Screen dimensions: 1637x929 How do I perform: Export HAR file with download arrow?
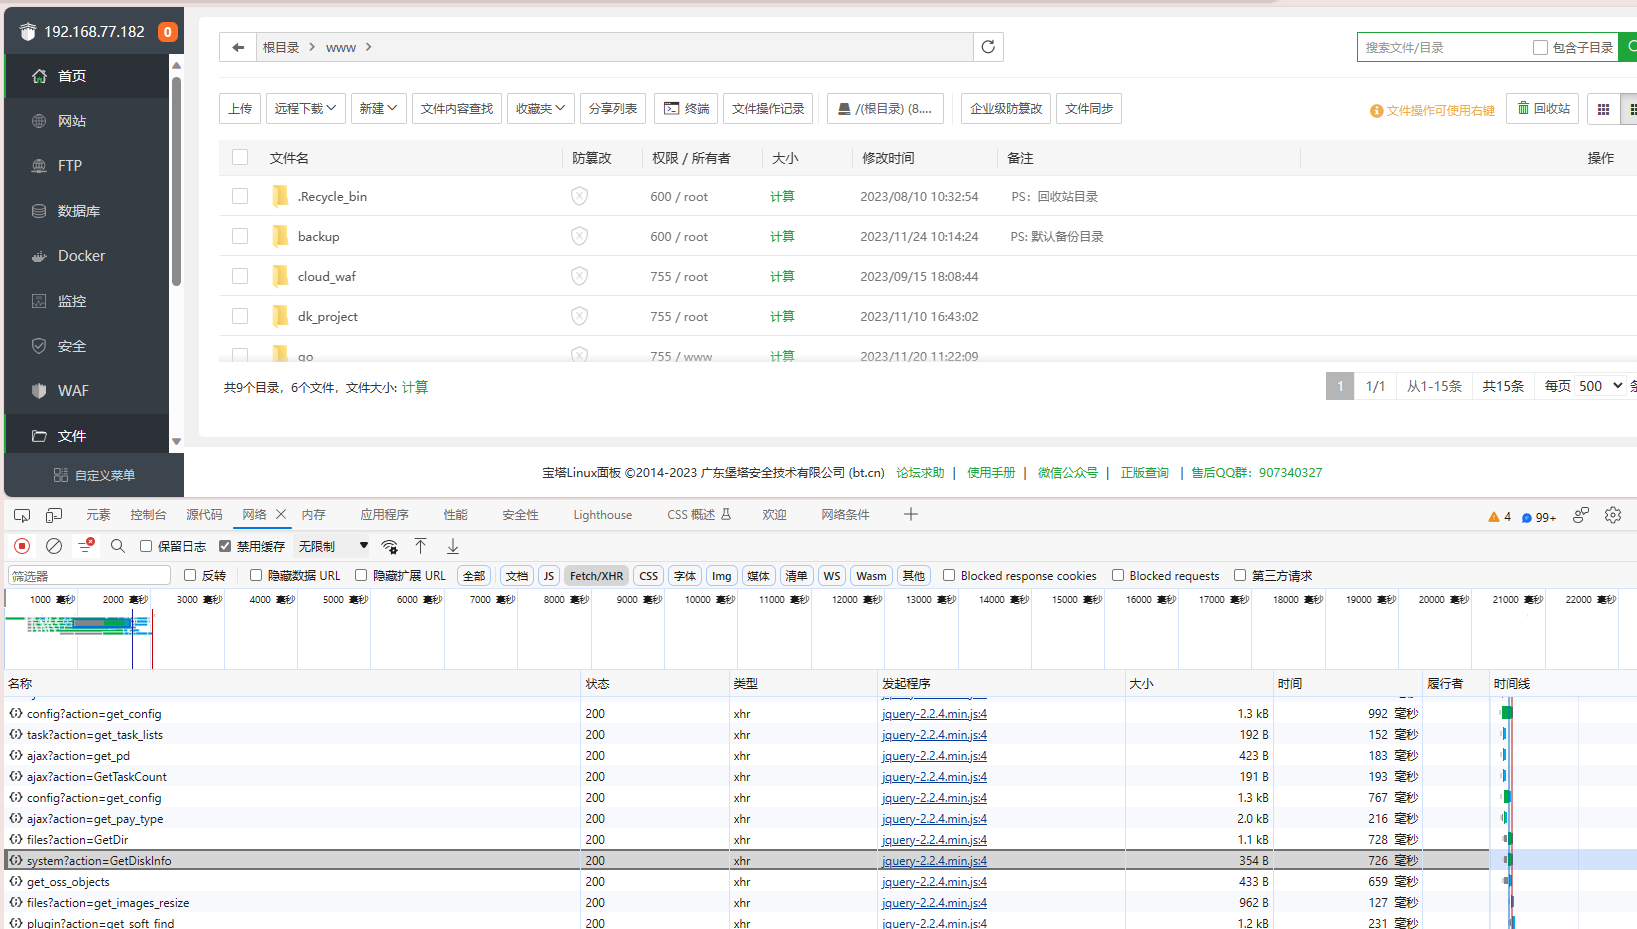453,546
